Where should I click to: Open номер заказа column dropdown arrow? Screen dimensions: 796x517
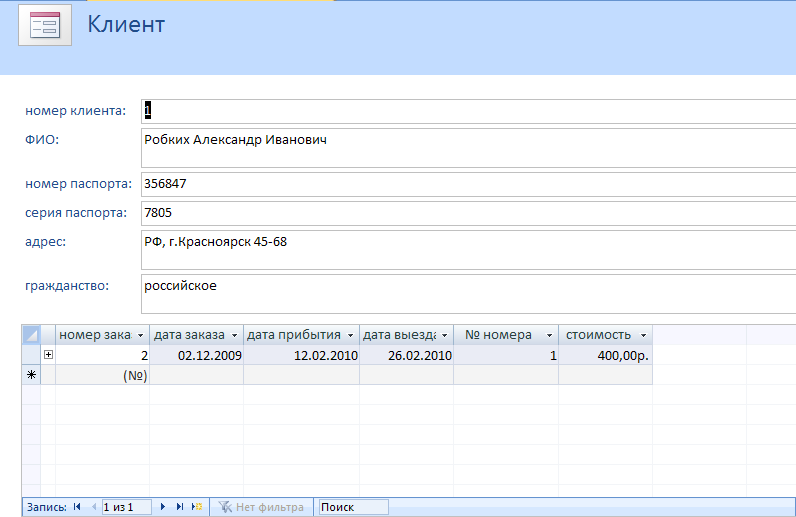tap(141, 335)
